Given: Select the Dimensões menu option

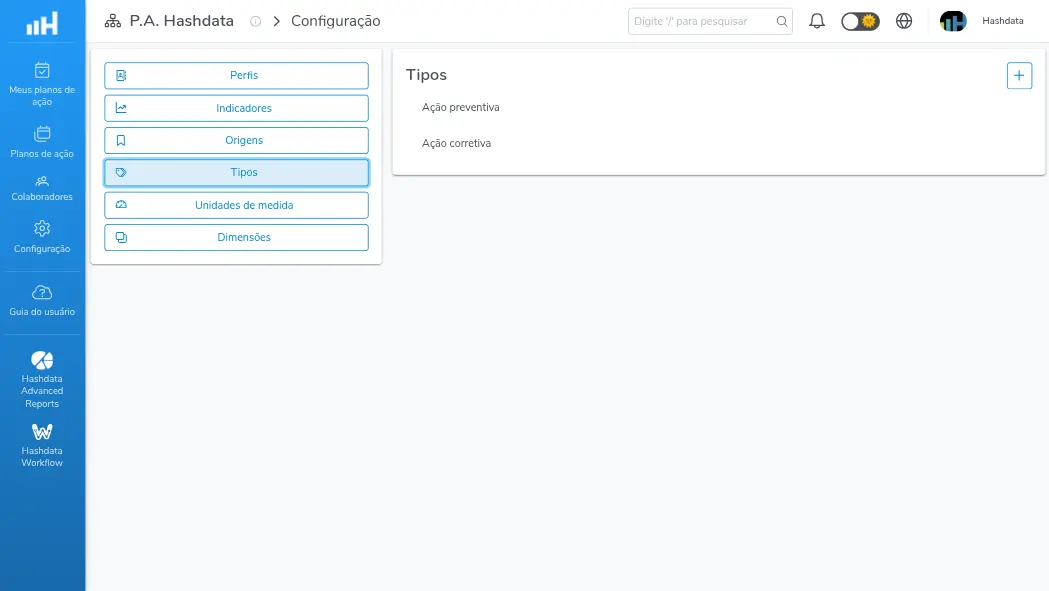Looking at the screenshot, I should click(x=236, y=238).
